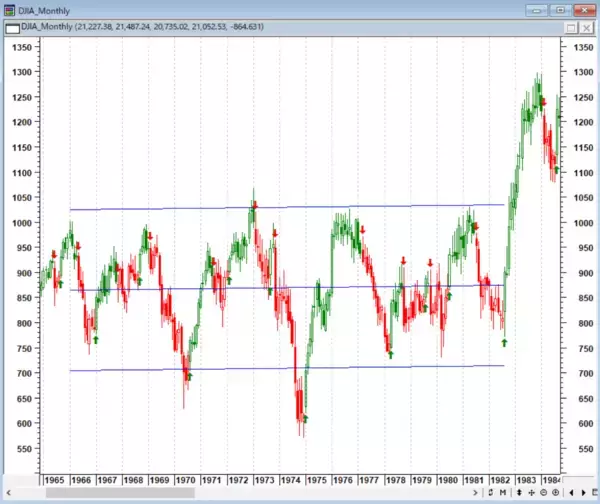Click the 700 label on the left price axis

click(24, 373)
